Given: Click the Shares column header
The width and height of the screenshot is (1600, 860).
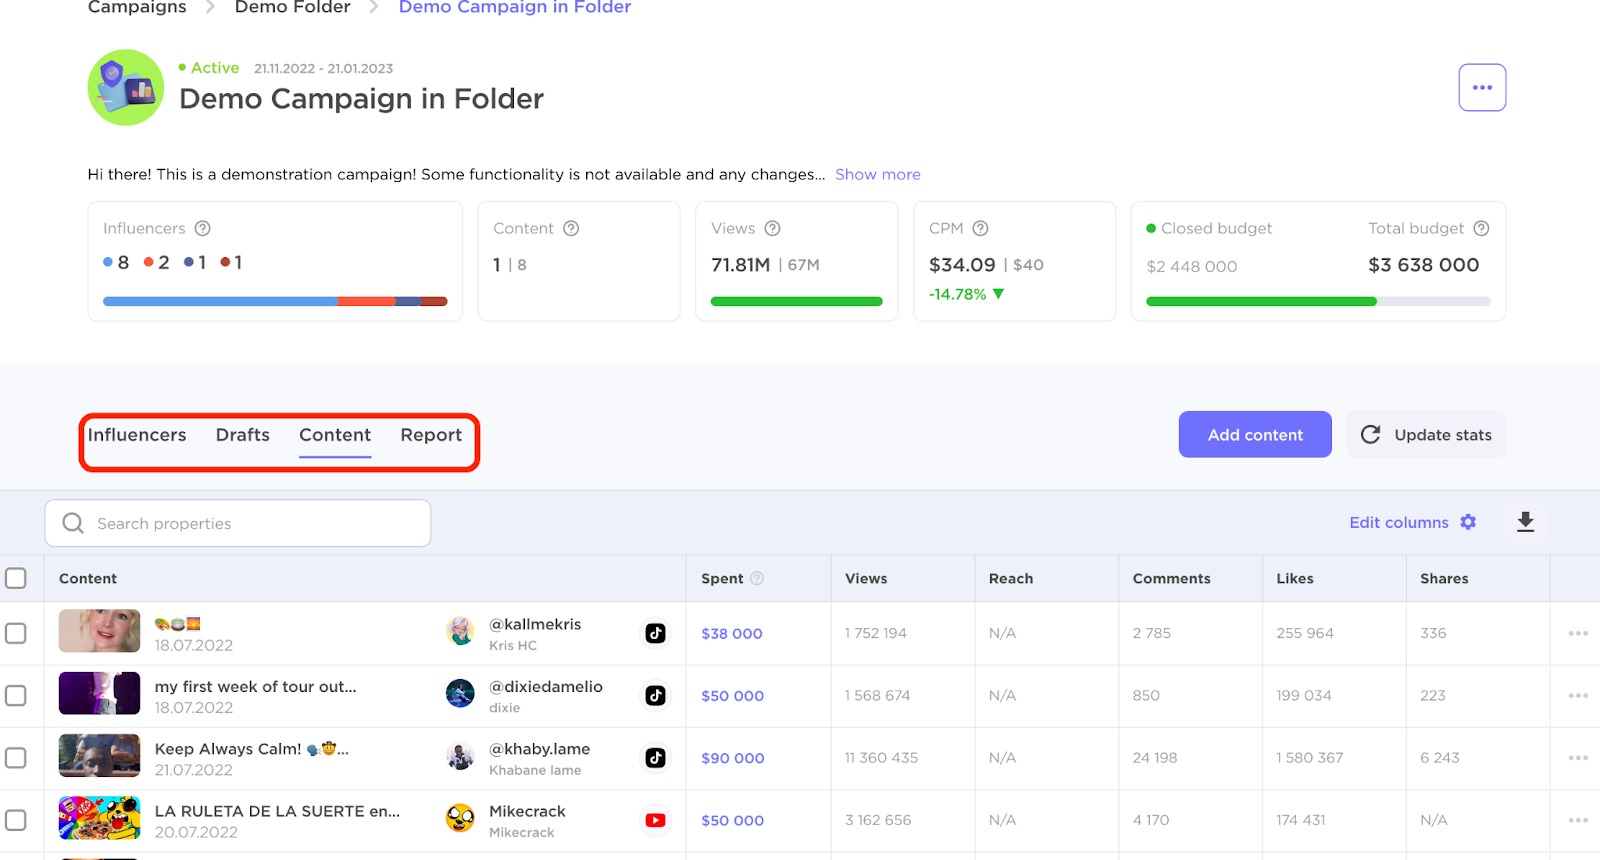Looking at the screenshot, I should 1444,578.
